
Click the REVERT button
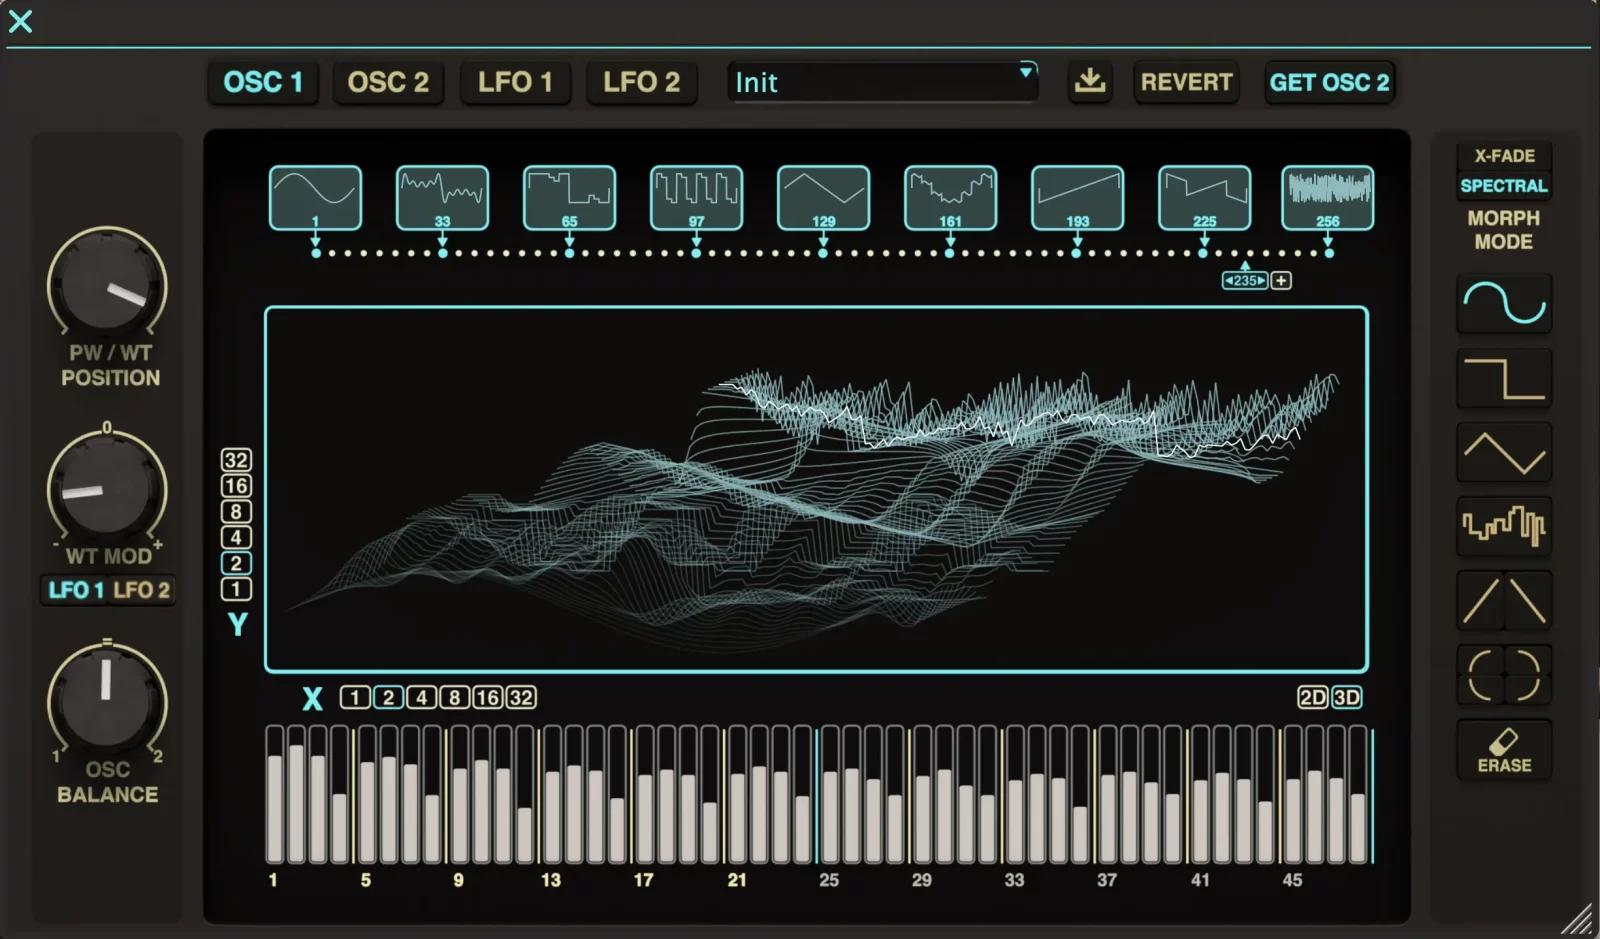tap(1186, 83)
